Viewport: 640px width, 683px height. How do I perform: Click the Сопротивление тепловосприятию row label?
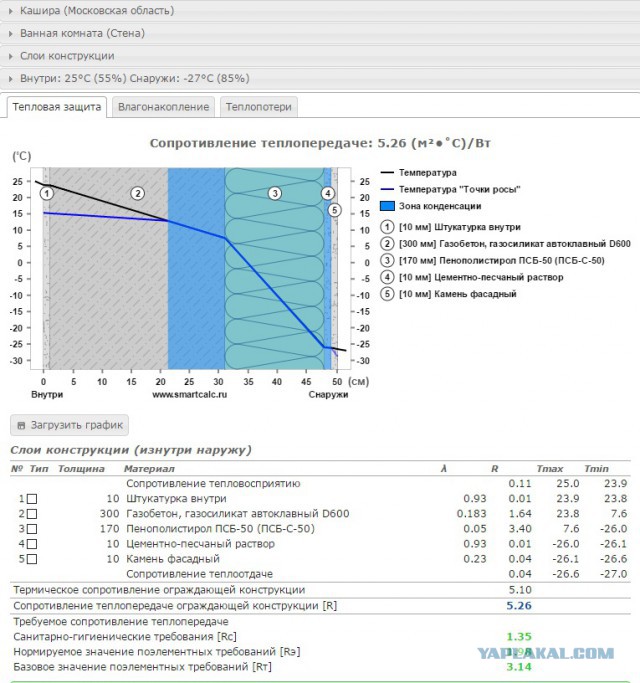pyautogui.click(x=213, y=484)
